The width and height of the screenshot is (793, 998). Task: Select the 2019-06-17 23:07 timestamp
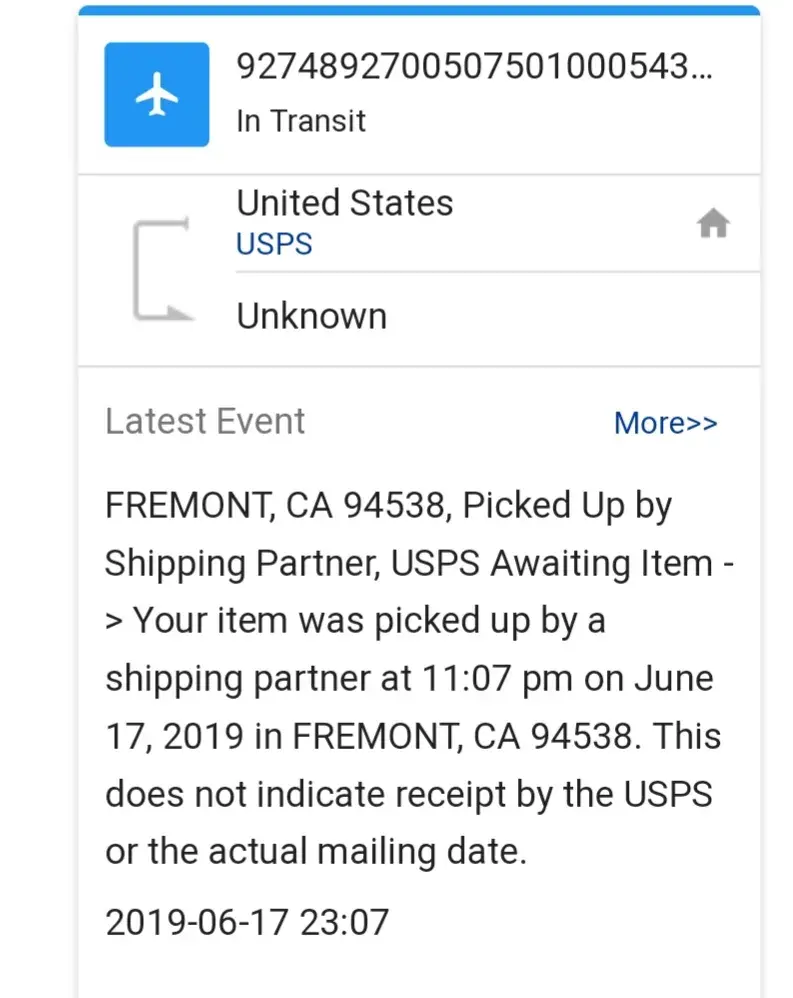(x=246, y=921)
